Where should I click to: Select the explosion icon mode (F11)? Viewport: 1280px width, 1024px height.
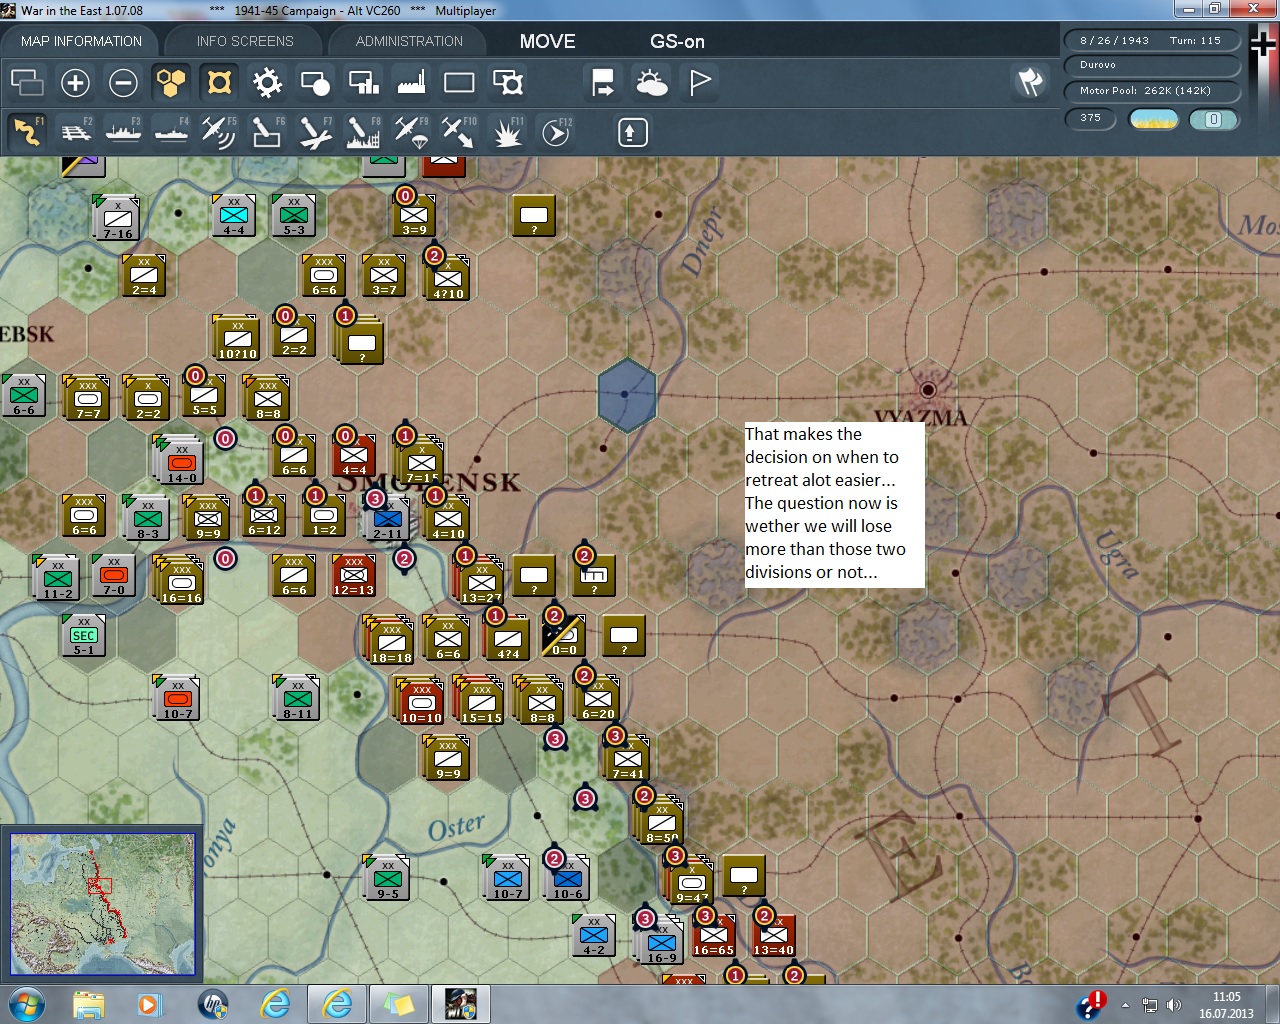coord(507,131)
